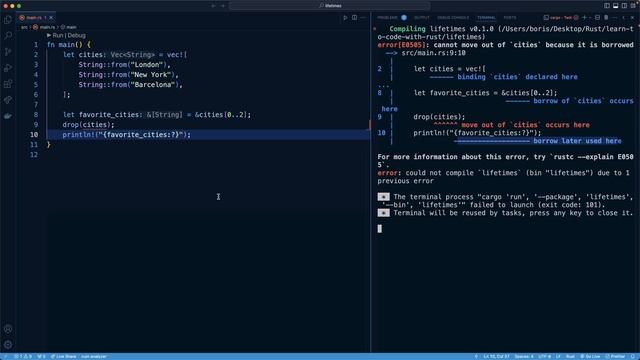640x360 pixels.
Task: Open the Extensions view
Action: [8, 84]
